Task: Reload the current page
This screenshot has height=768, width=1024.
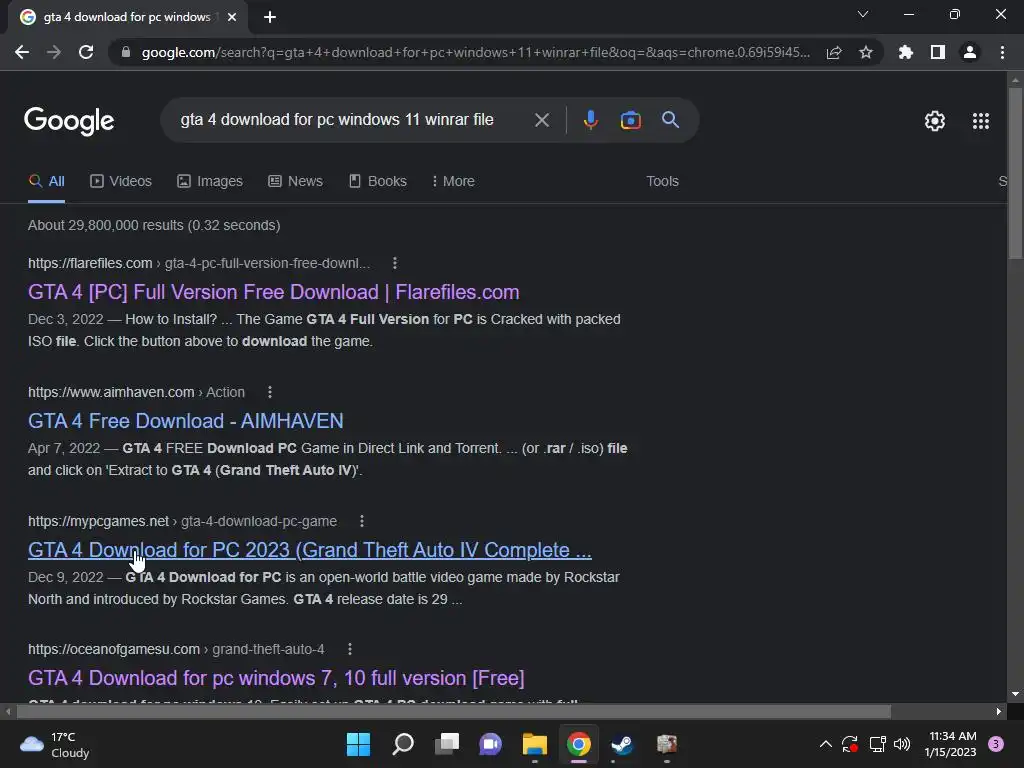Action: pyautogui.click(x=86, y=52)
